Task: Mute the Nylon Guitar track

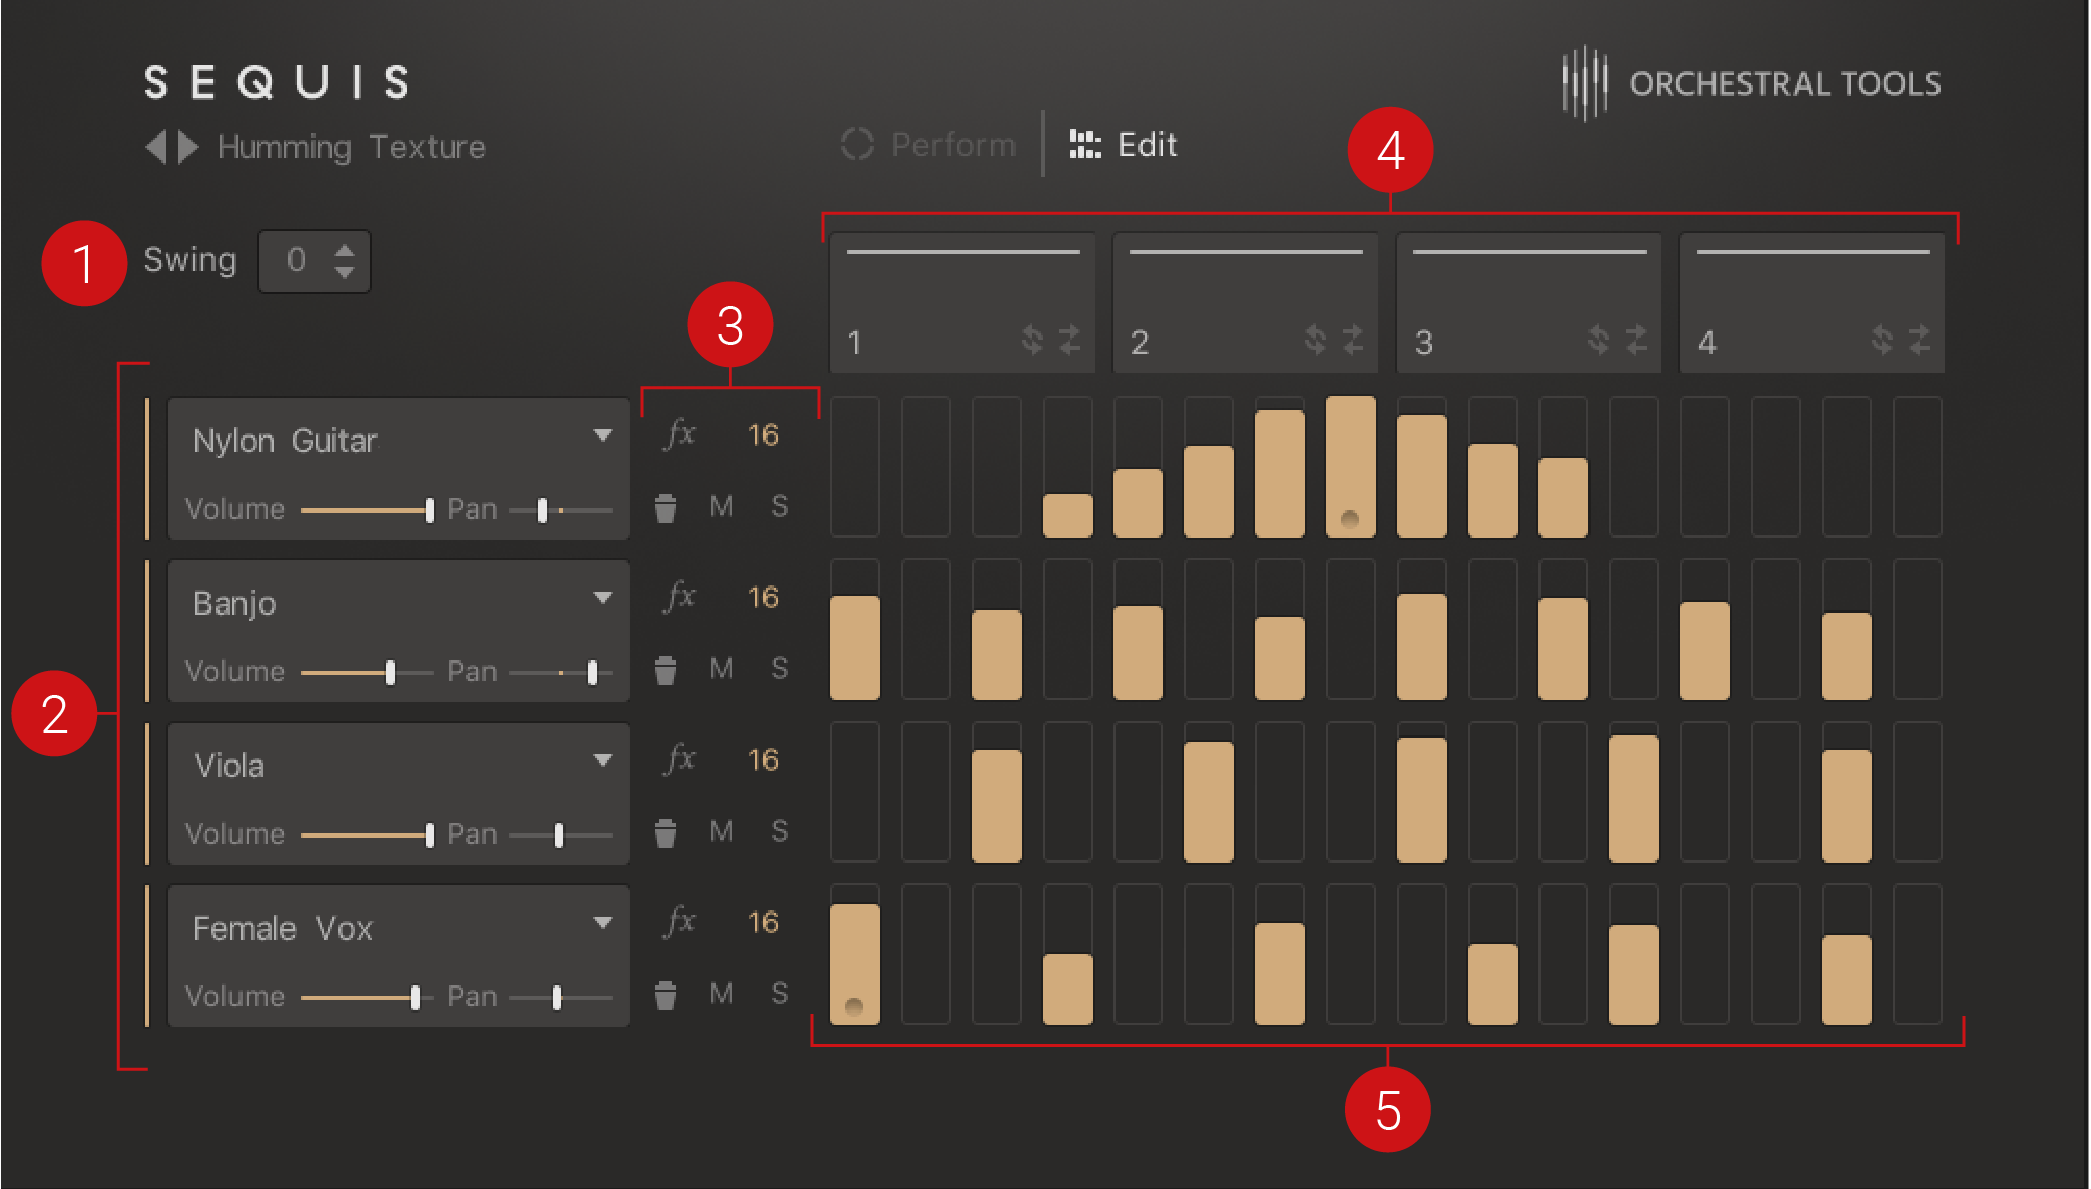Action: 721,506
